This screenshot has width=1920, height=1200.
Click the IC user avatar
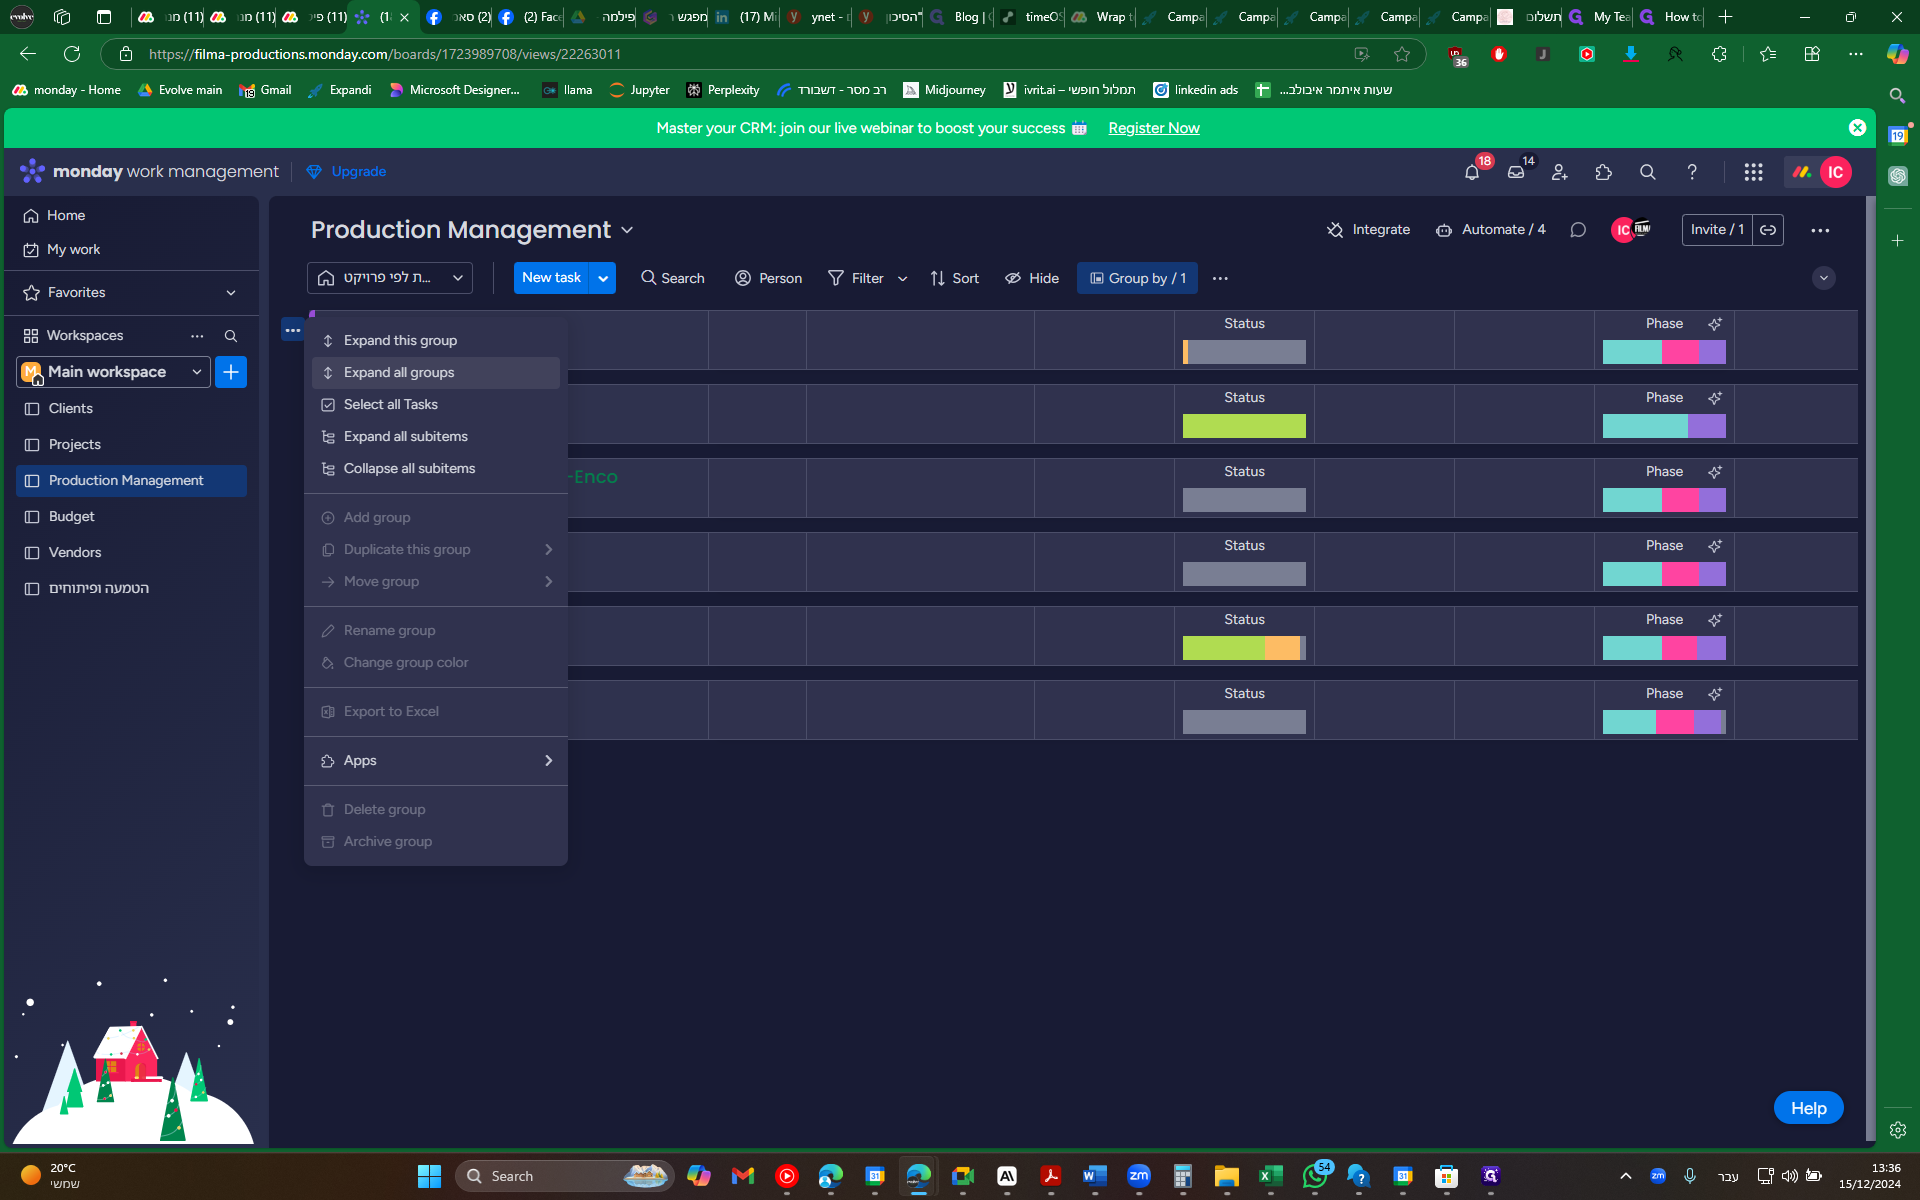pyautogui.click(x=1836, y=172)
